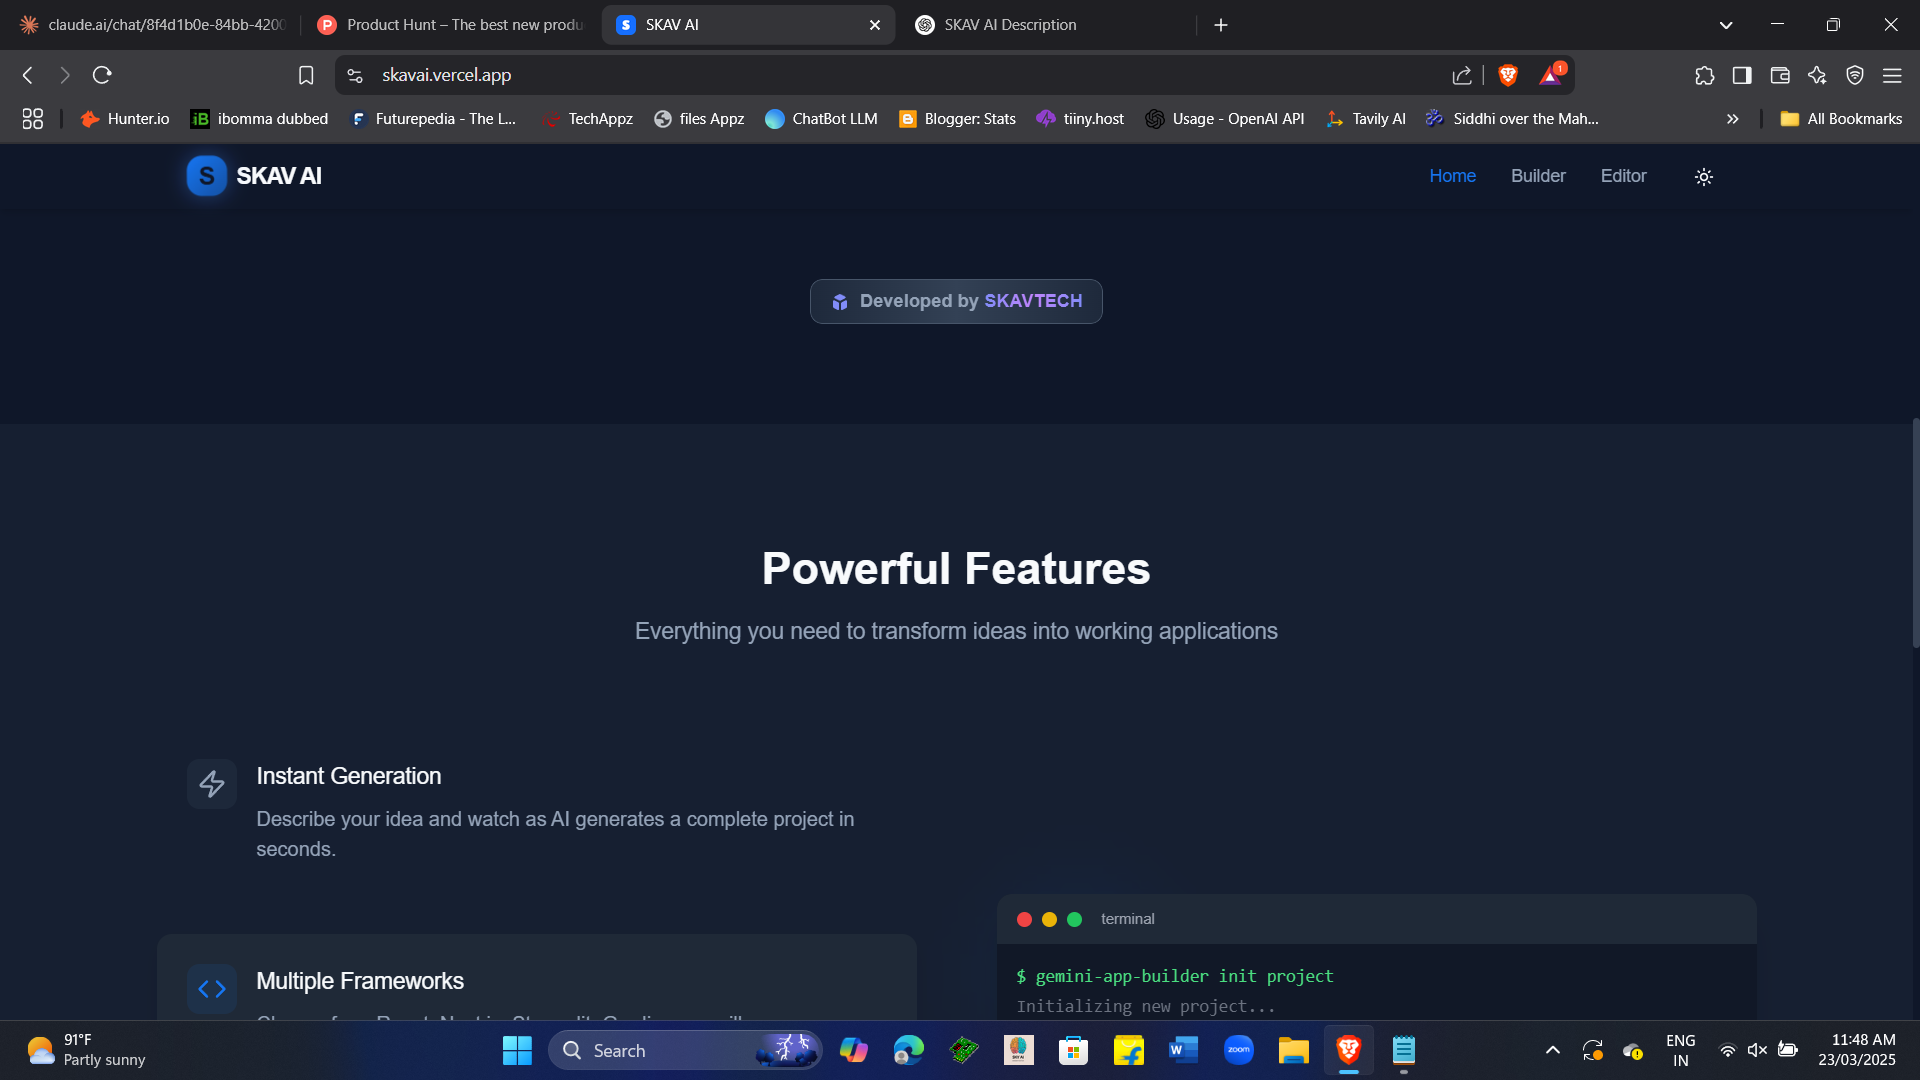Open the Editor nav link
The height and width of the screenshot is (1080, 1920).
coord(1623,176)
